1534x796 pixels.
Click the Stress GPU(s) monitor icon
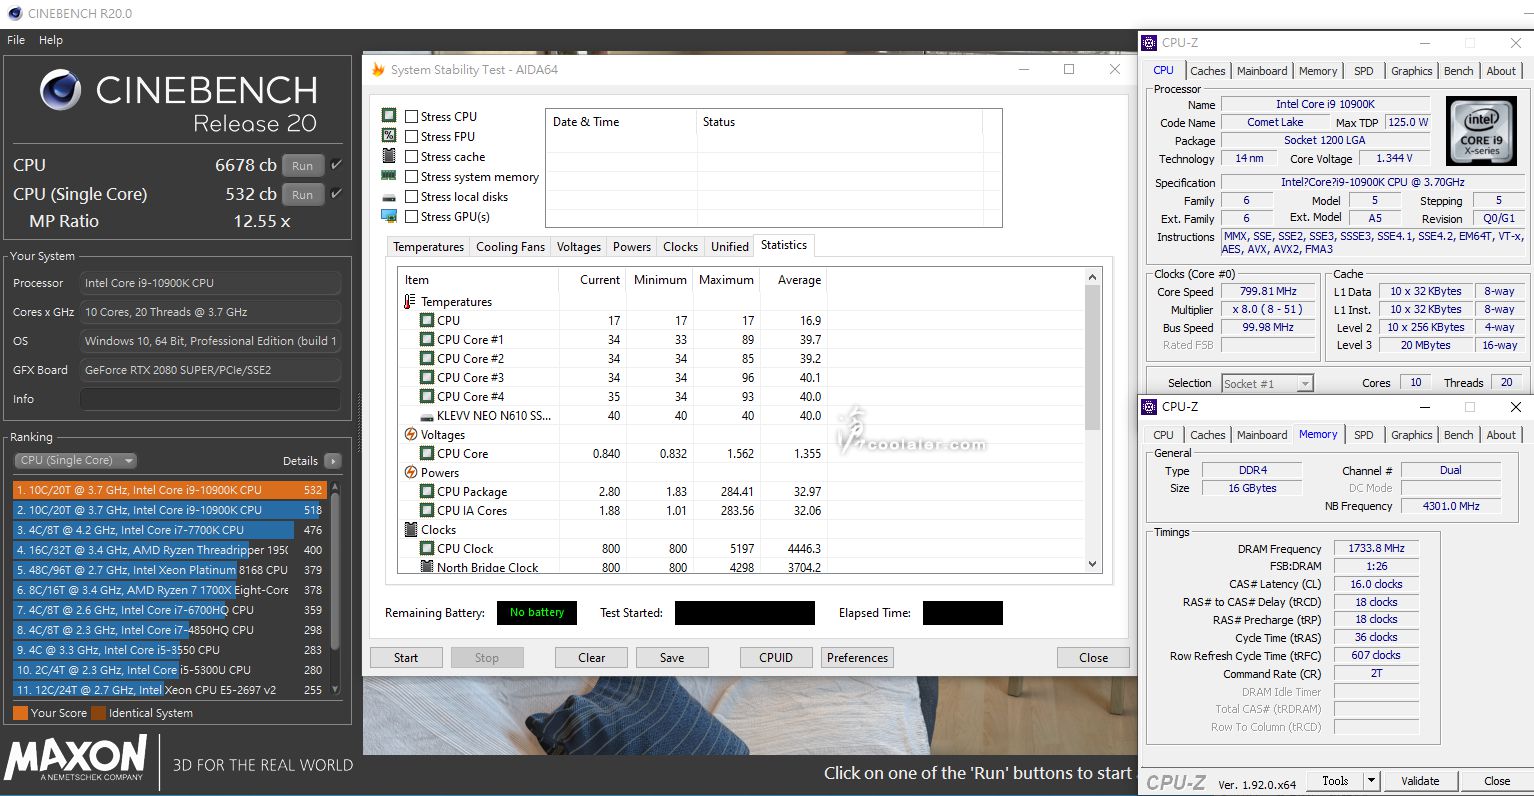(x=389, y=216)
